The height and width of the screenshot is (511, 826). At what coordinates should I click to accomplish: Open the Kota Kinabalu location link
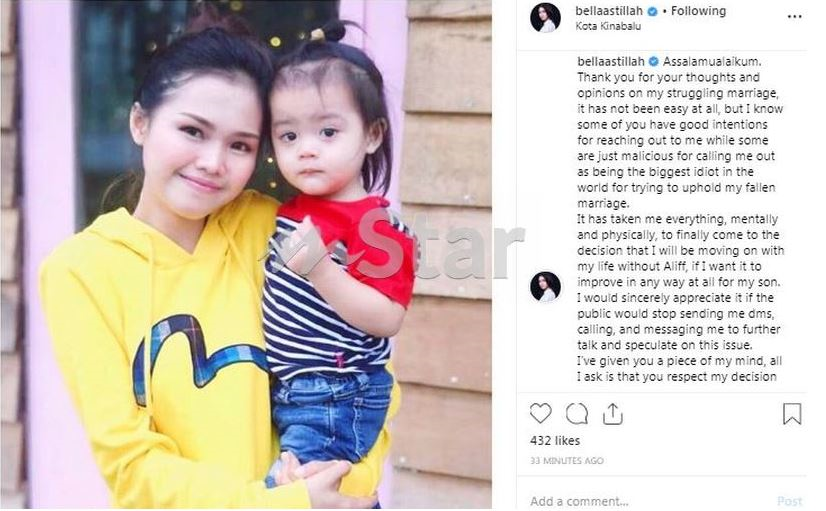point(608,26)
